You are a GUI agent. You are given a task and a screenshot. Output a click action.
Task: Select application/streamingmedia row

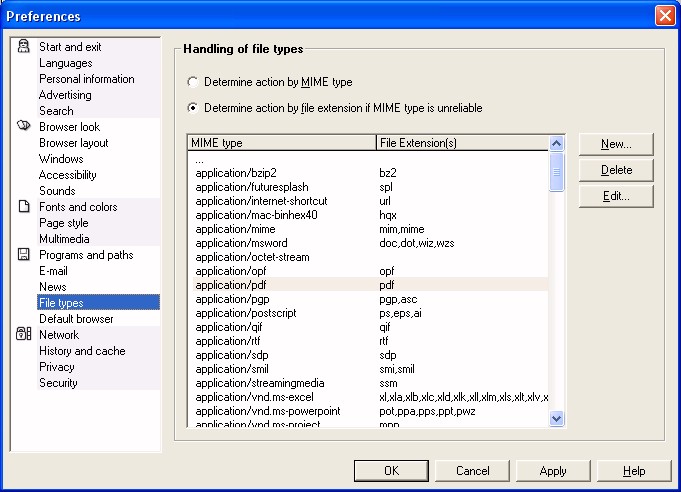point(370,383)
